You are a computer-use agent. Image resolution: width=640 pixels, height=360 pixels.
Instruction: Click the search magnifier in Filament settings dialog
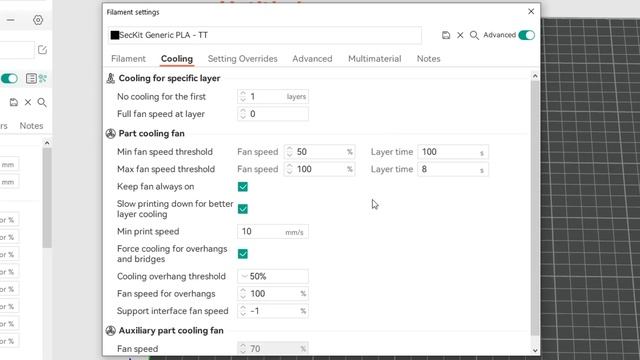[x=474, y=35]
